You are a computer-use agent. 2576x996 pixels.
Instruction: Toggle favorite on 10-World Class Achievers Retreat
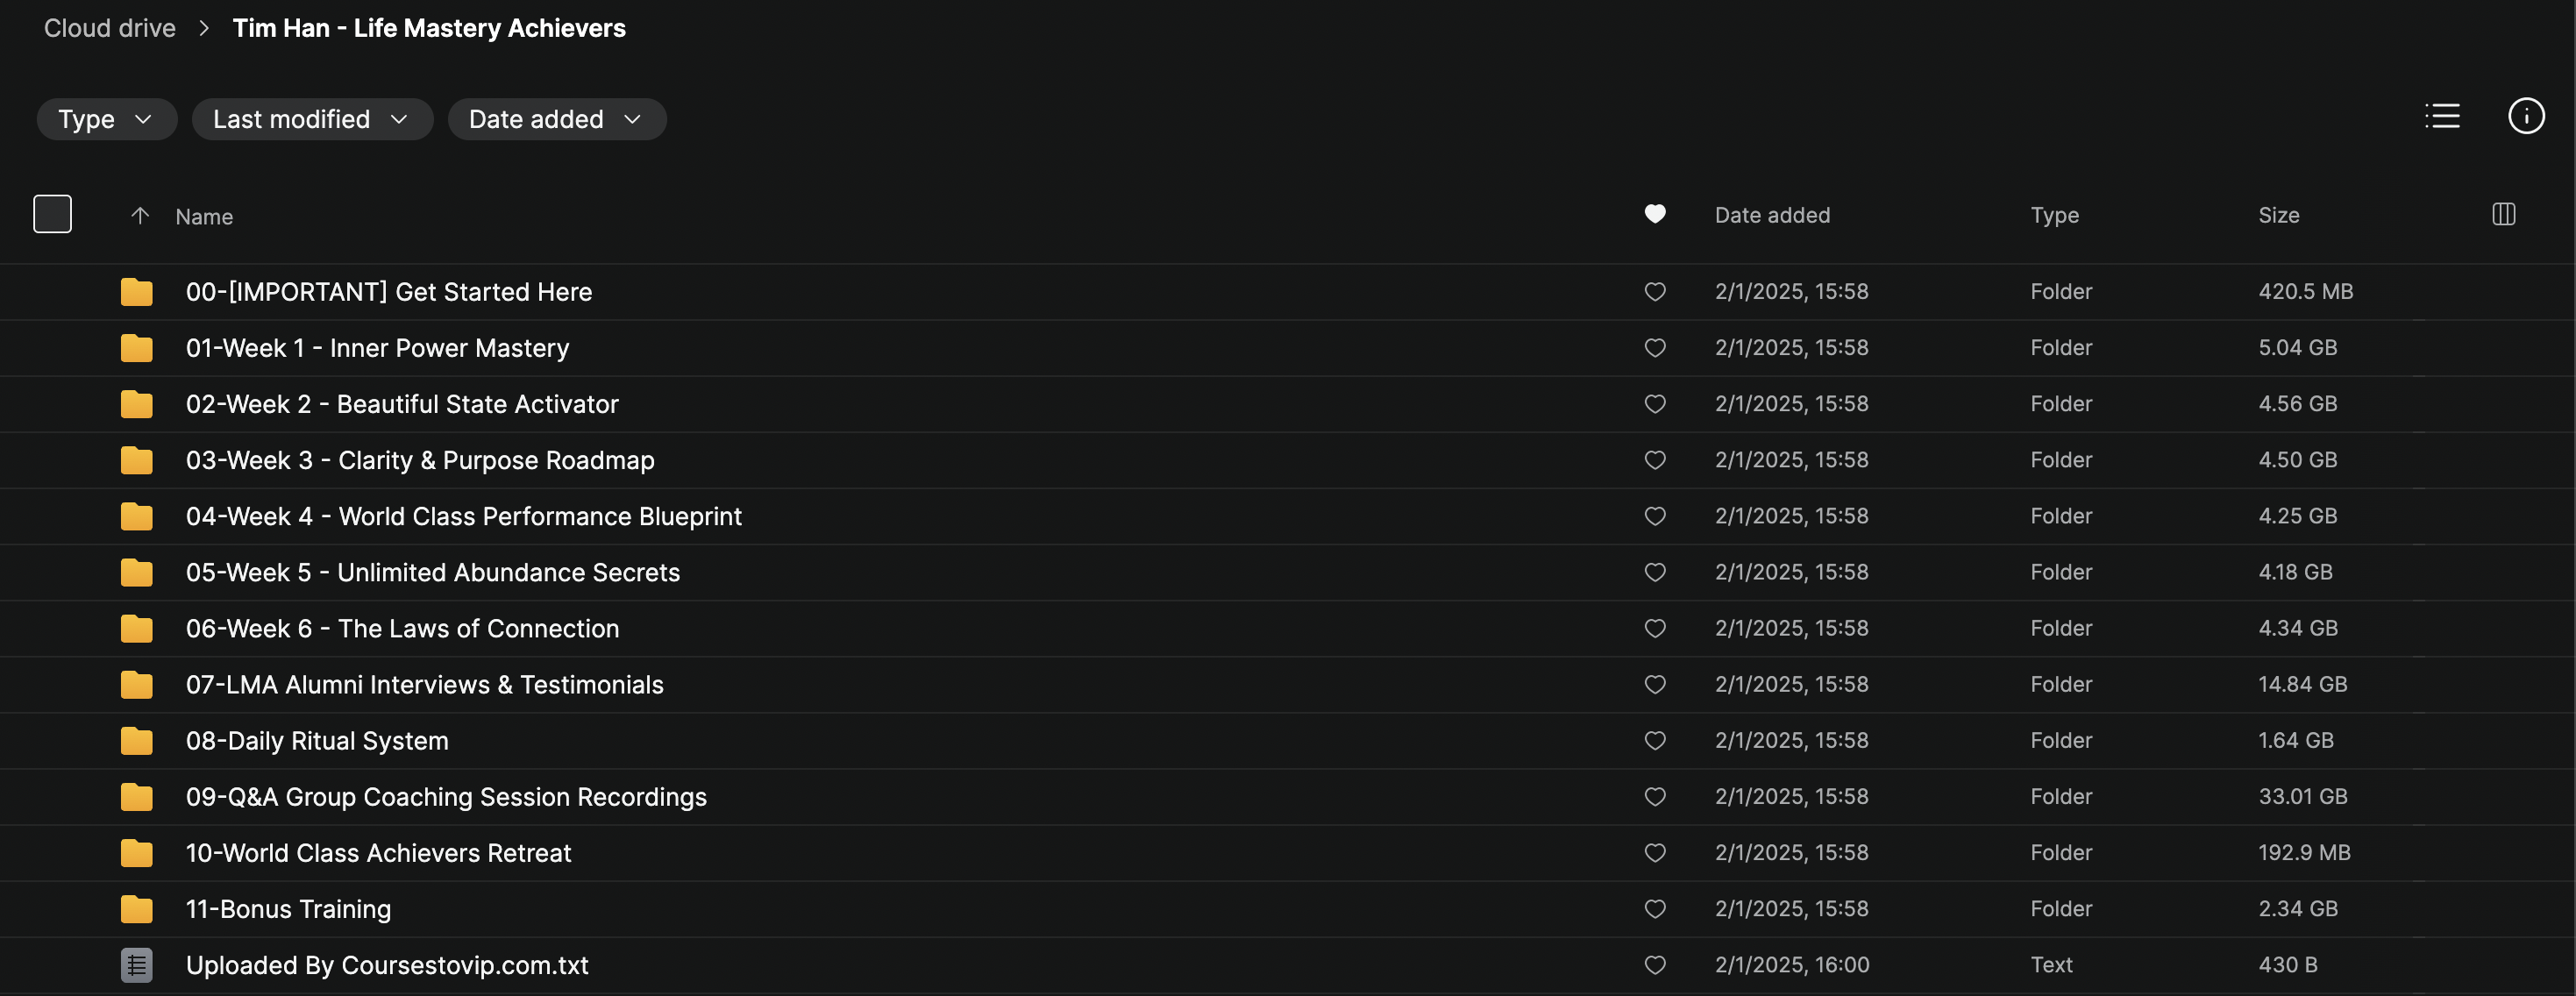pyautogui.click(x=1655, y=853)
